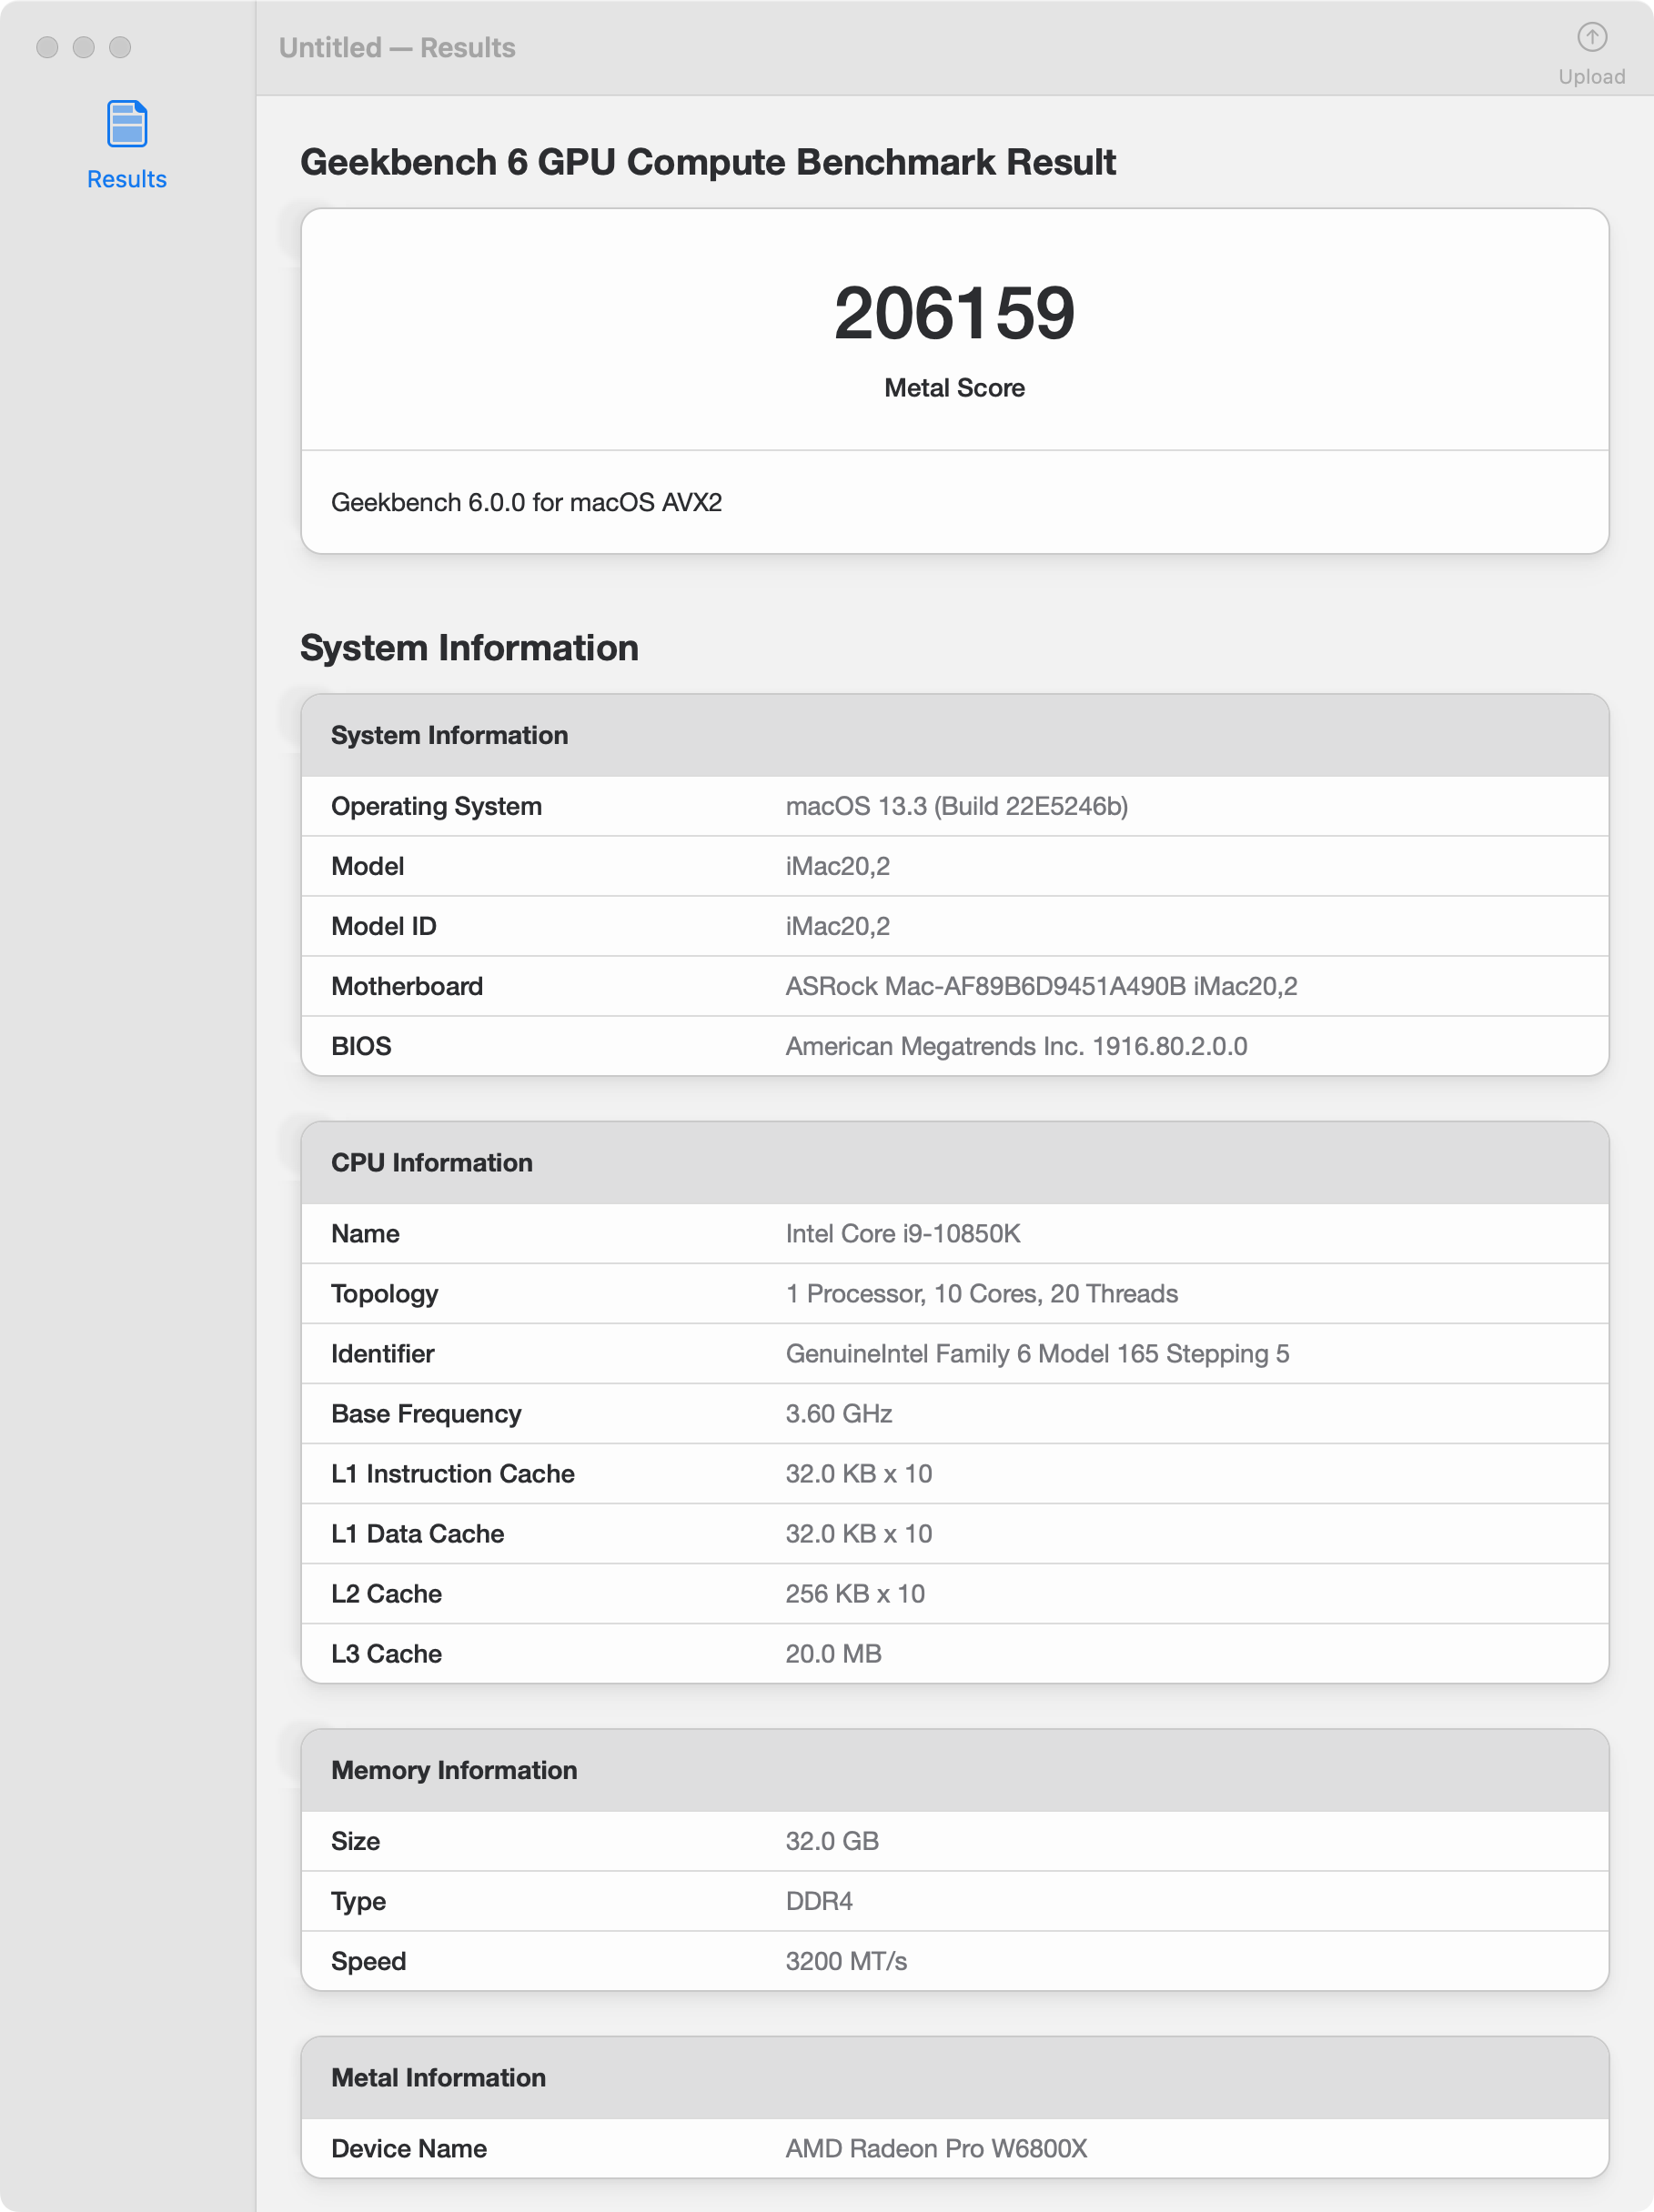Select the 'AMD Radeon Pro W6800X' device name
The width and height of the screenshot is (1654, 2212).
935,2148
